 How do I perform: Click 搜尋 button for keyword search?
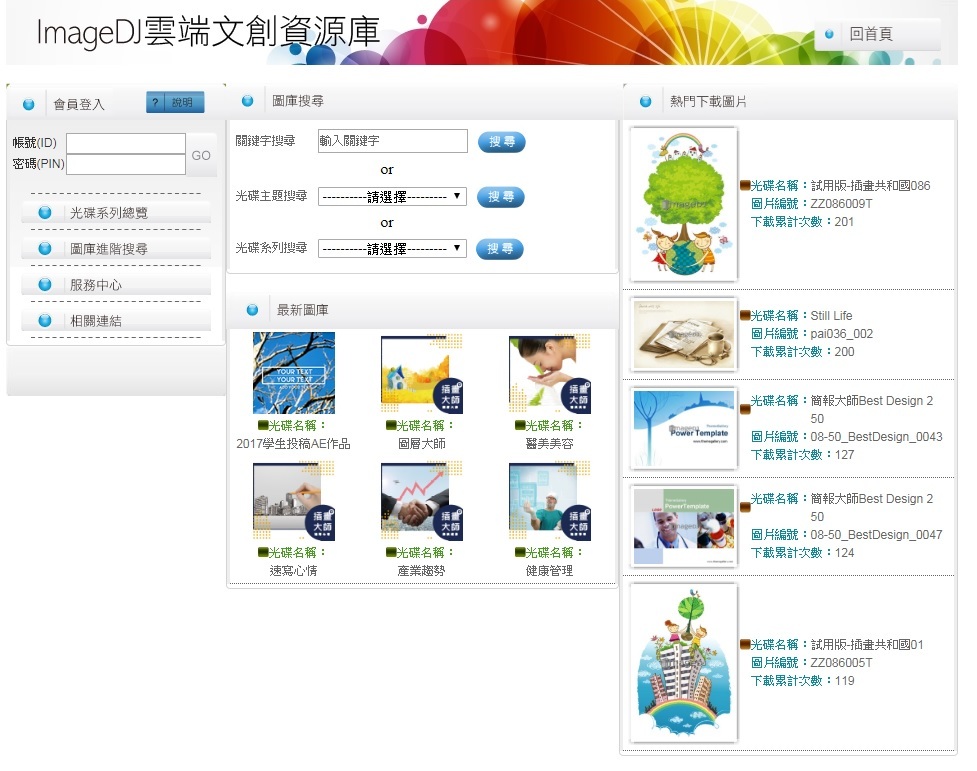pyautogui.click(x=502, y=142)
